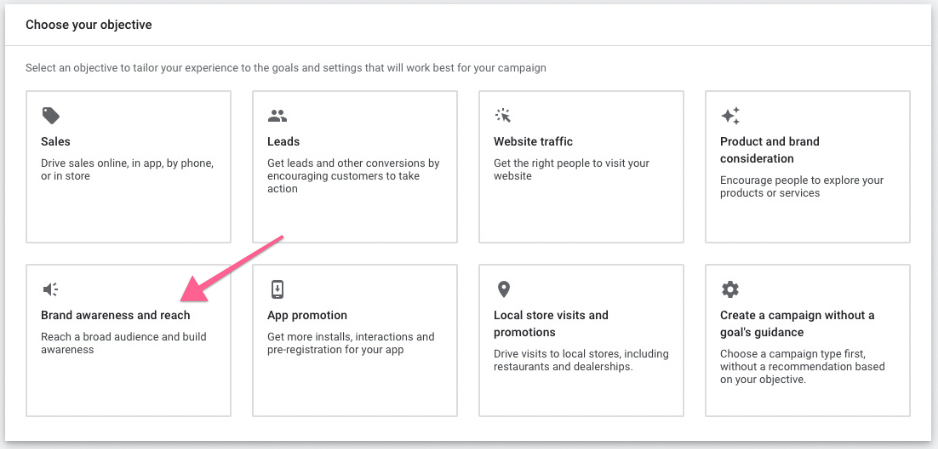
Task: Click the gear icon for campaign without goal
Action: (x=730, y=290)
